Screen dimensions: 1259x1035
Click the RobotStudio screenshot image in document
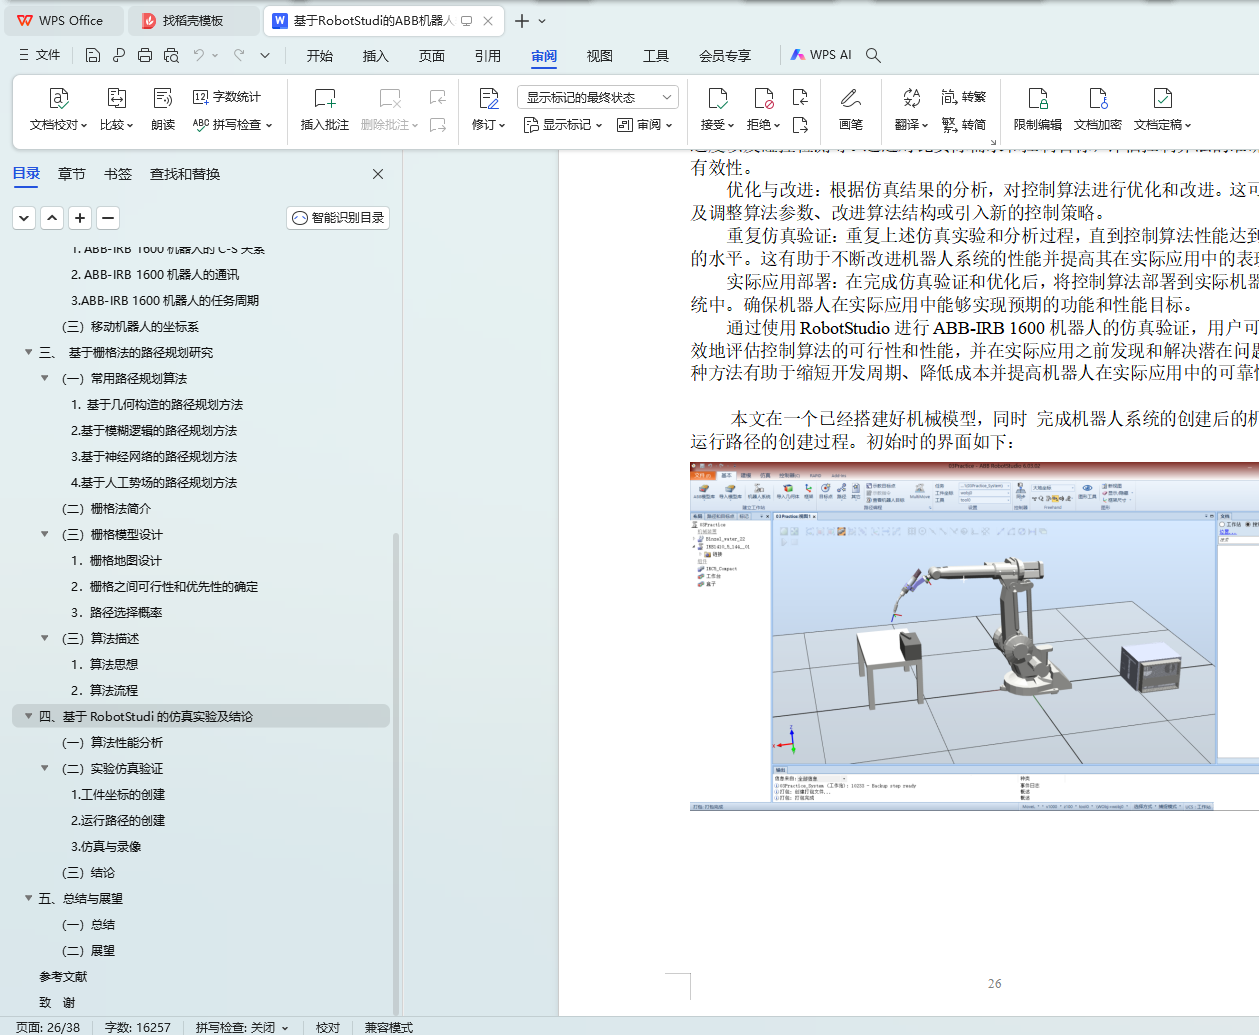[974, 636]
